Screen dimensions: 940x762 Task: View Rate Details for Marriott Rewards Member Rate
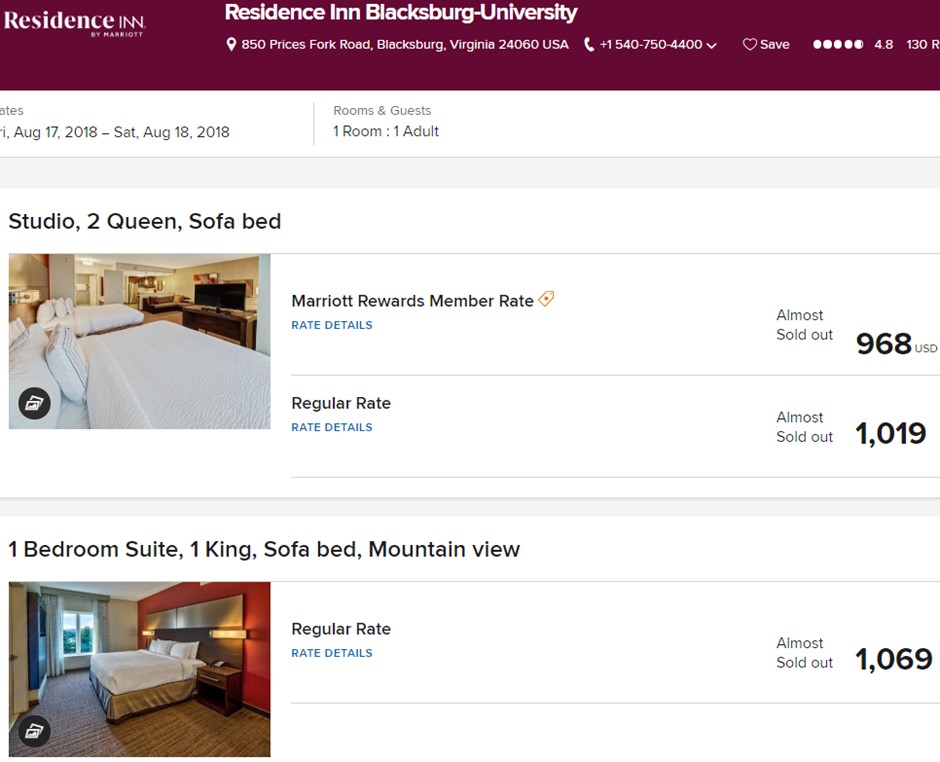tap(332, 325)
